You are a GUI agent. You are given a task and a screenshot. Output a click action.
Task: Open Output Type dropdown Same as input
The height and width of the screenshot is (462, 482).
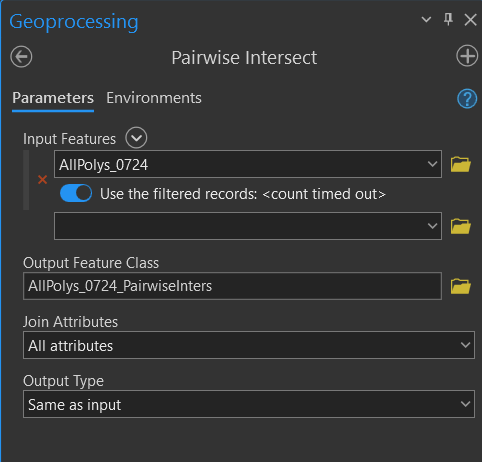click(249, 404)
